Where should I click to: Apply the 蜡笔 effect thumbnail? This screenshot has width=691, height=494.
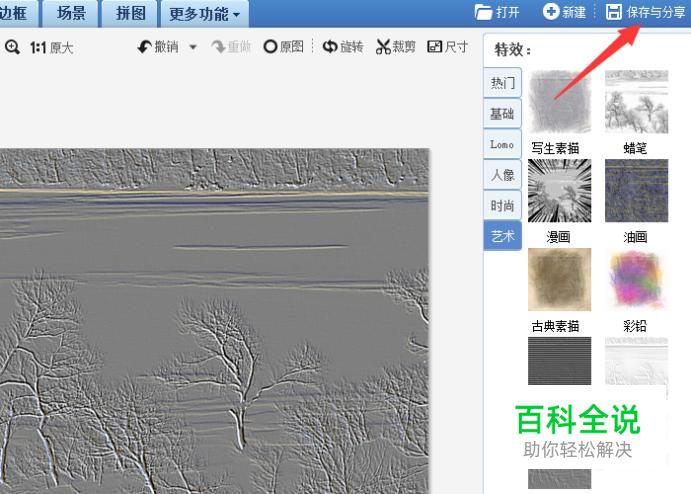click(x=636, y=102)
